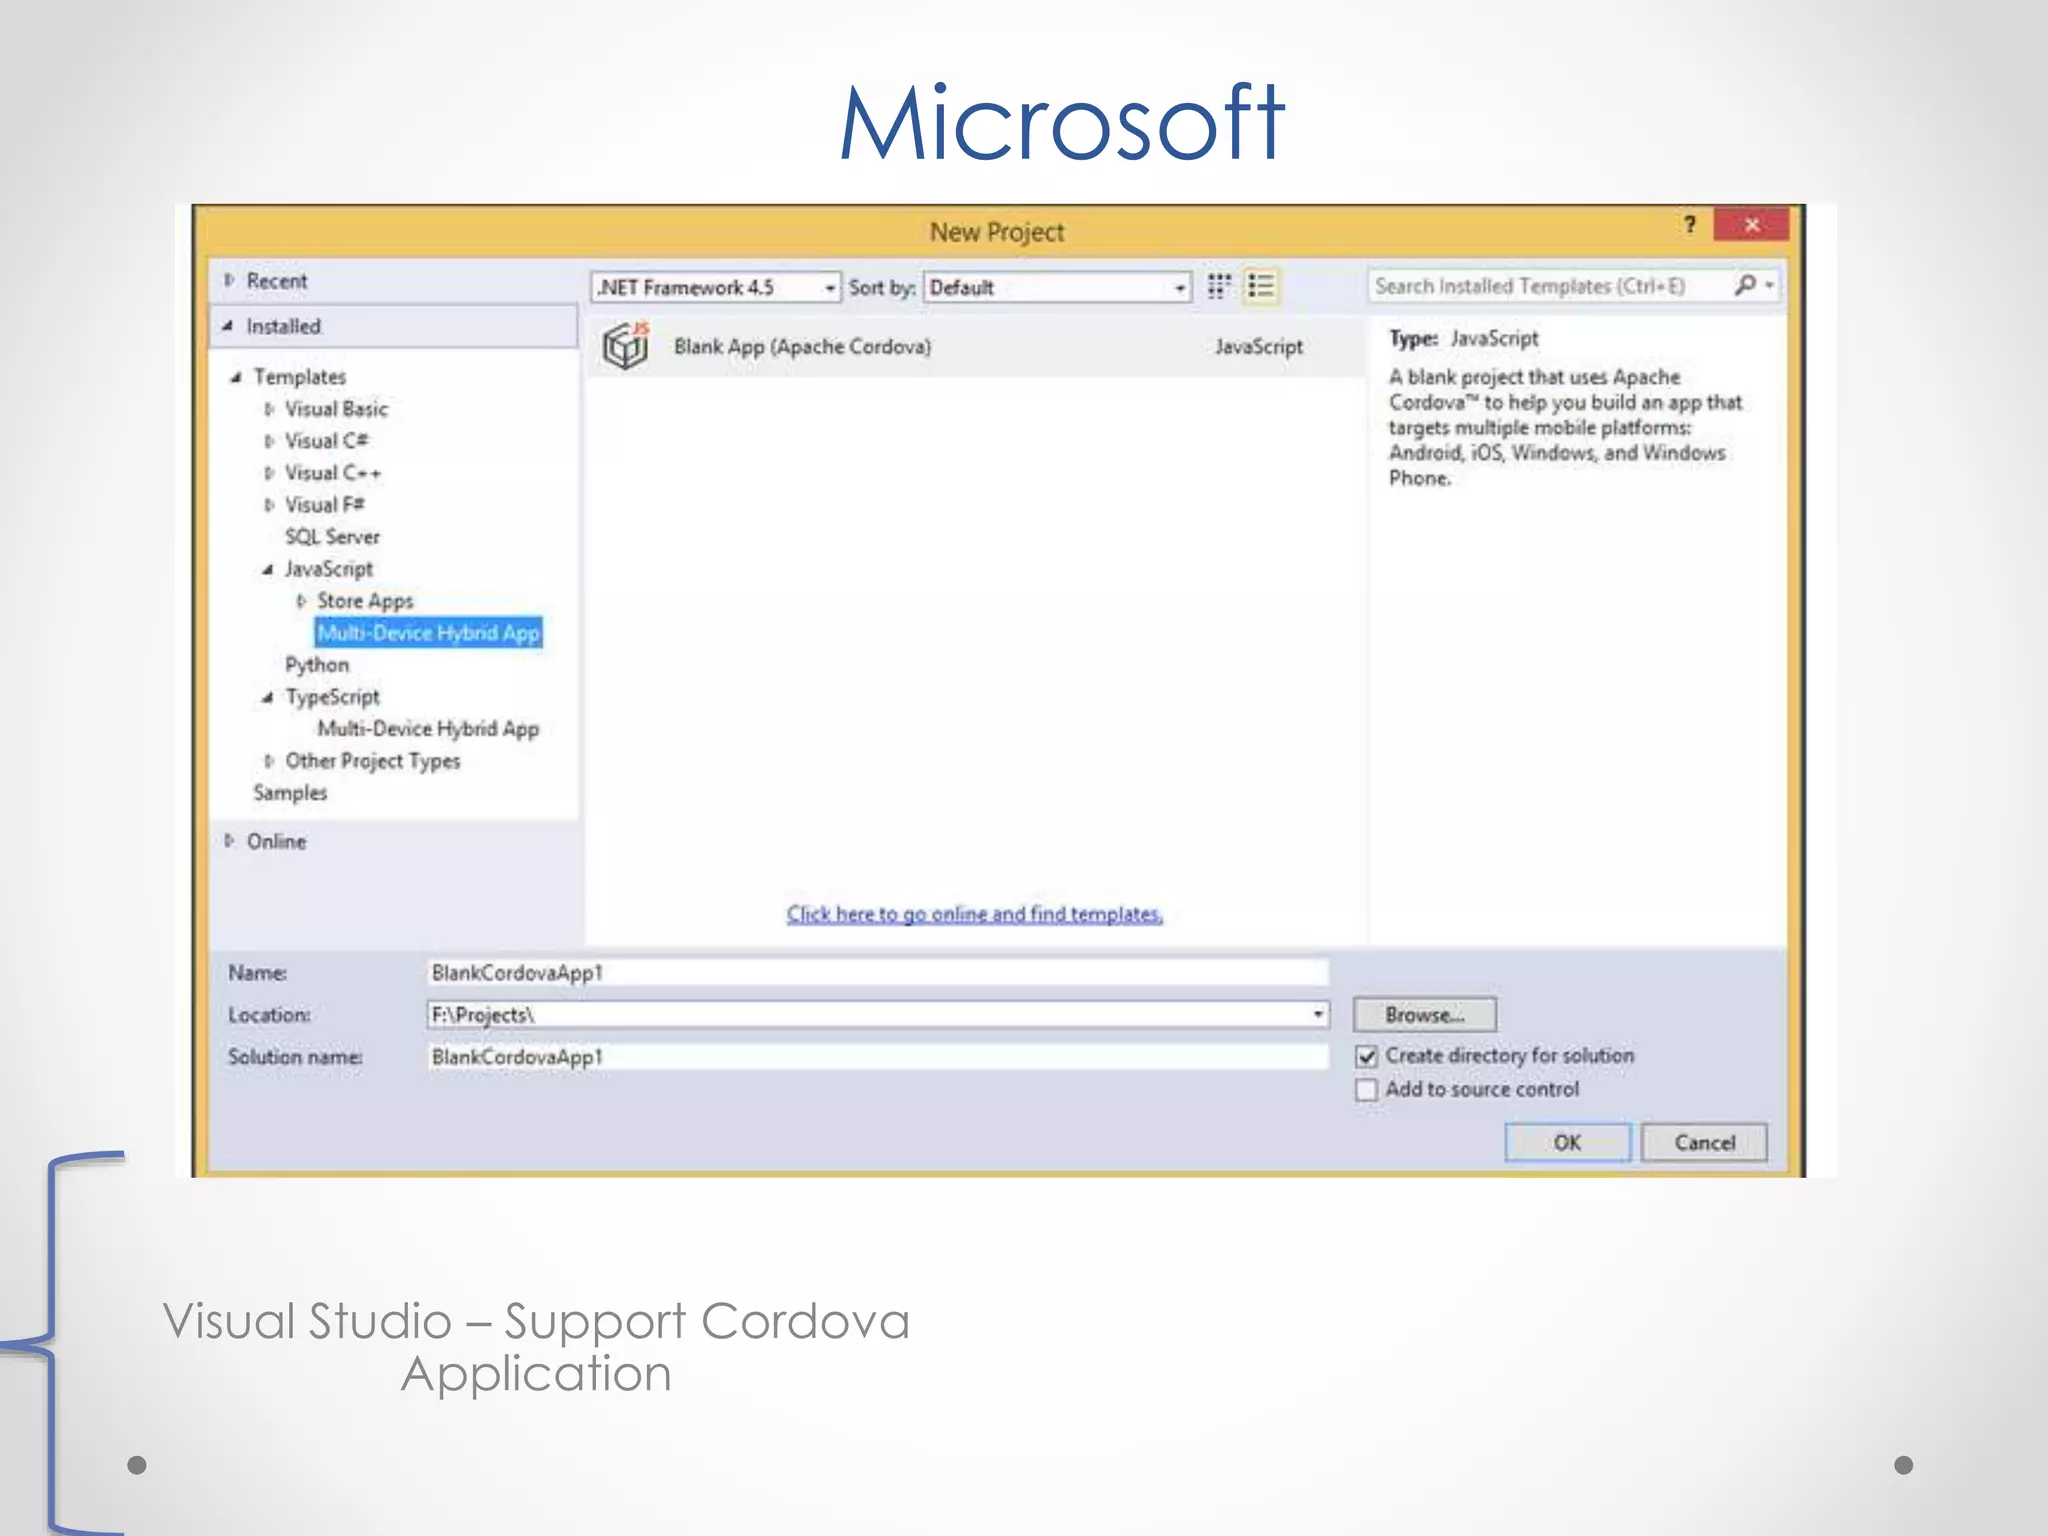Open the .NET Framework 4.5 dropdown
2048x1536 pixels.
click(716, 288)
